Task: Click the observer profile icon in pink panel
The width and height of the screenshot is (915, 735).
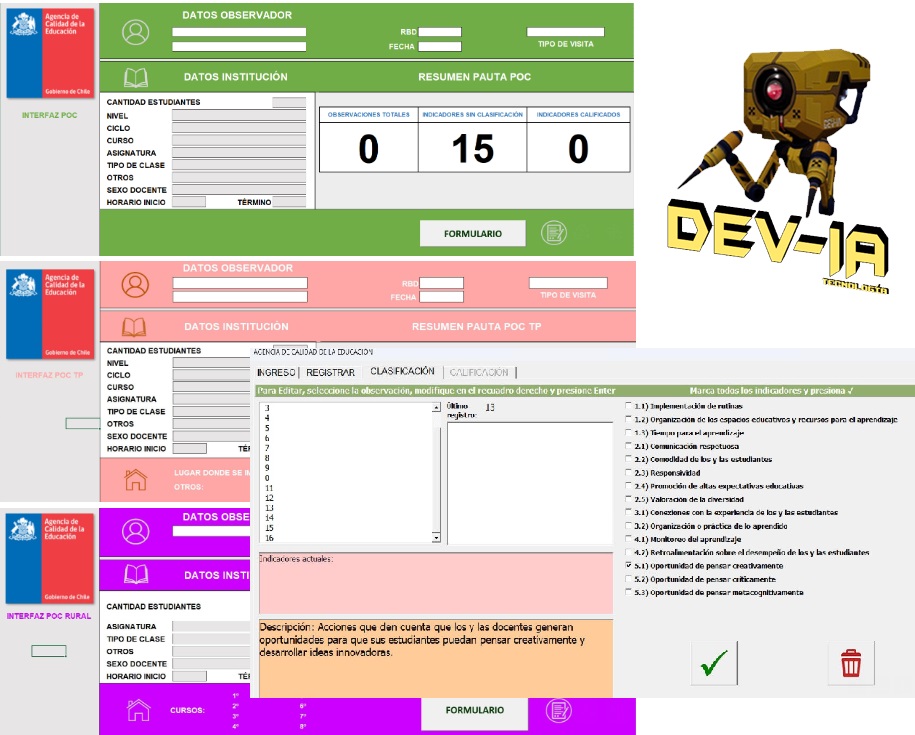Action: click(135, 285)
